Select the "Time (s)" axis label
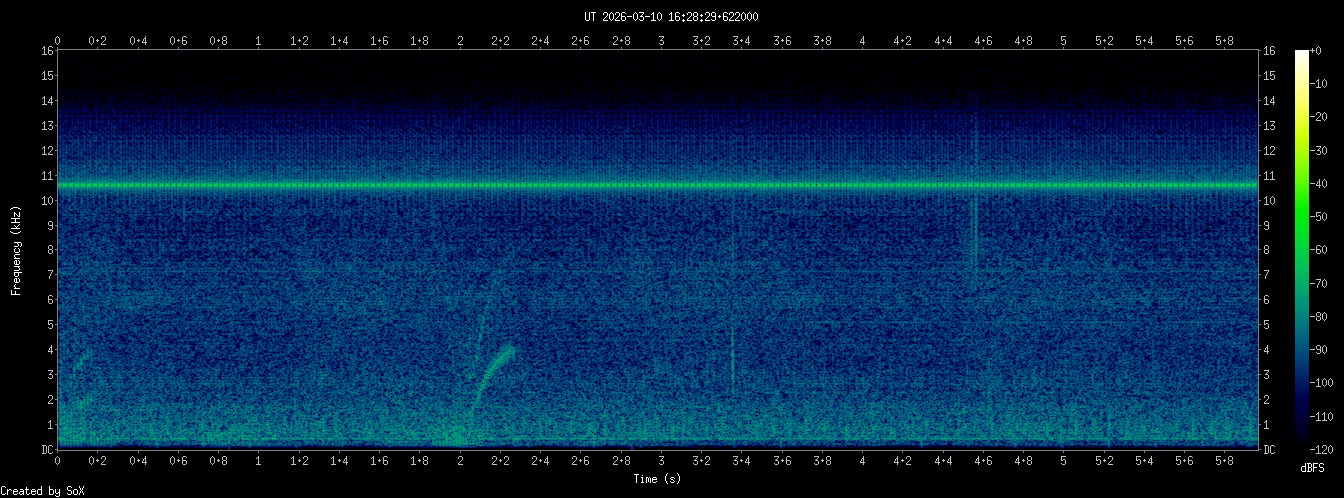1344x498 pixels. pyautogui.click(x=657, y=479)
